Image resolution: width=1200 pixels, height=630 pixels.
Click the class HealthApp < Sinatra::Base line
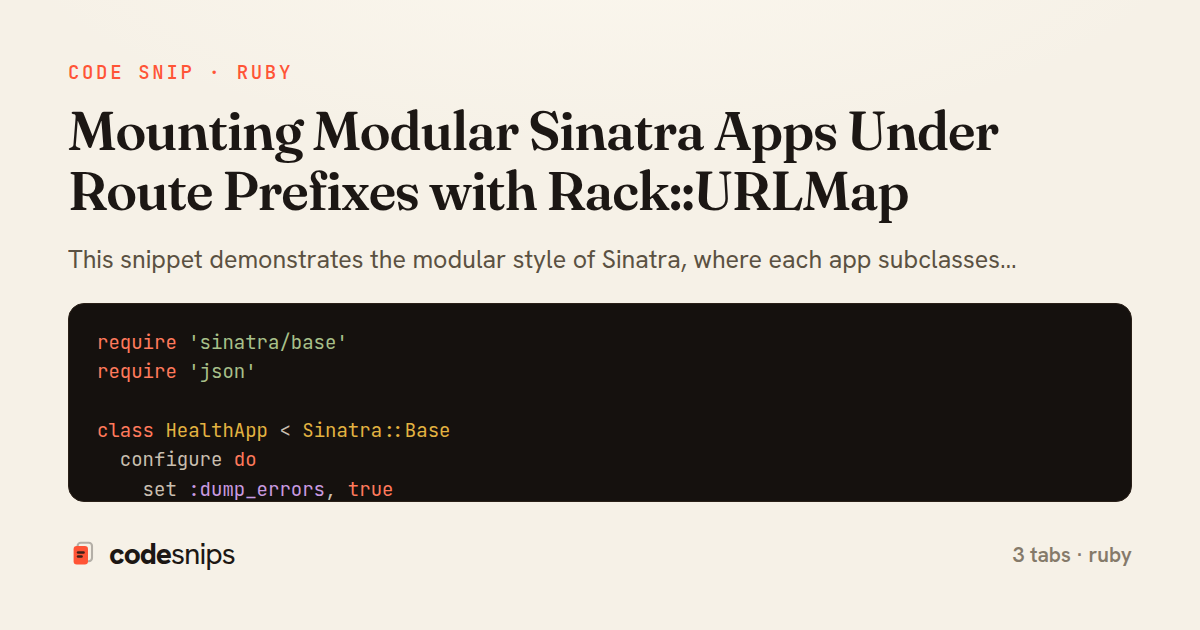[273, 431]
